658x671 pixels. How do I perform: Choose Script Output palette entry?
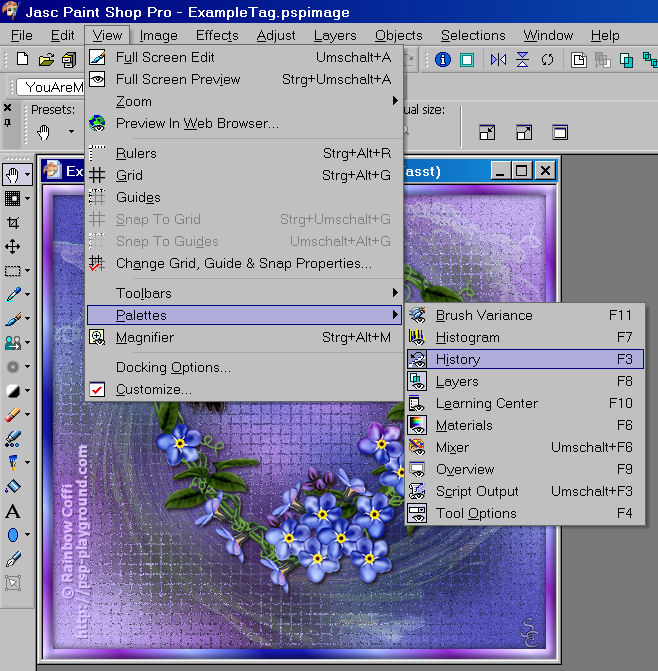pos(525,491)
